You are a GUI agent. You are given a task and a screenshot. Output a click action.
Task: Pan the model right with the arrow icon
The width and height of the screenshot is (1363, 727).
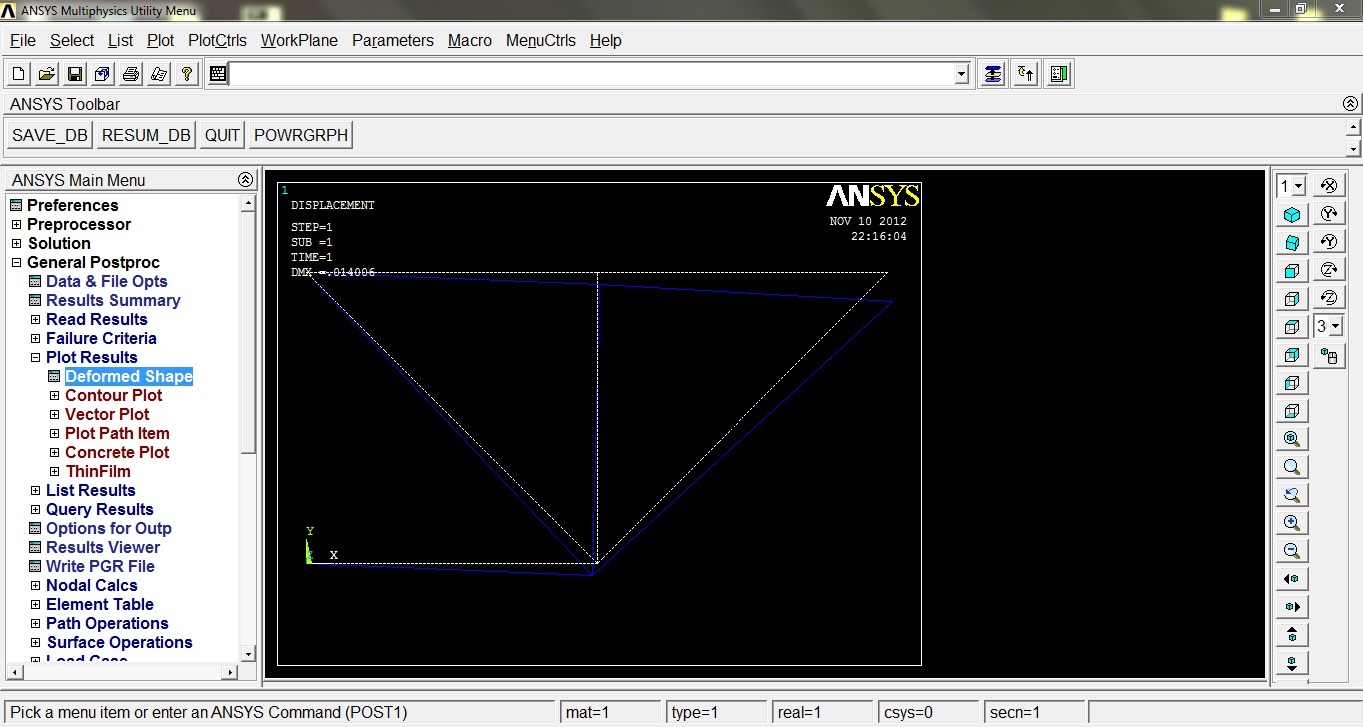(1292, 607)
